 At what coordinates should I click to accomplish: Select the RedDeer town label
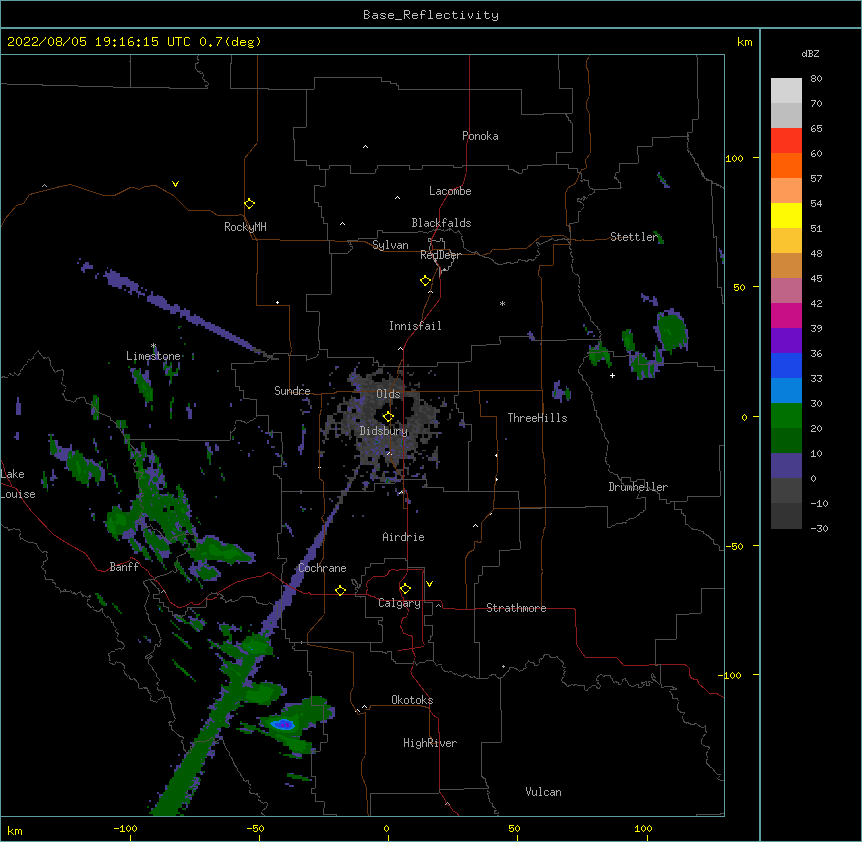pyautogui.click(x=440, y=255)
